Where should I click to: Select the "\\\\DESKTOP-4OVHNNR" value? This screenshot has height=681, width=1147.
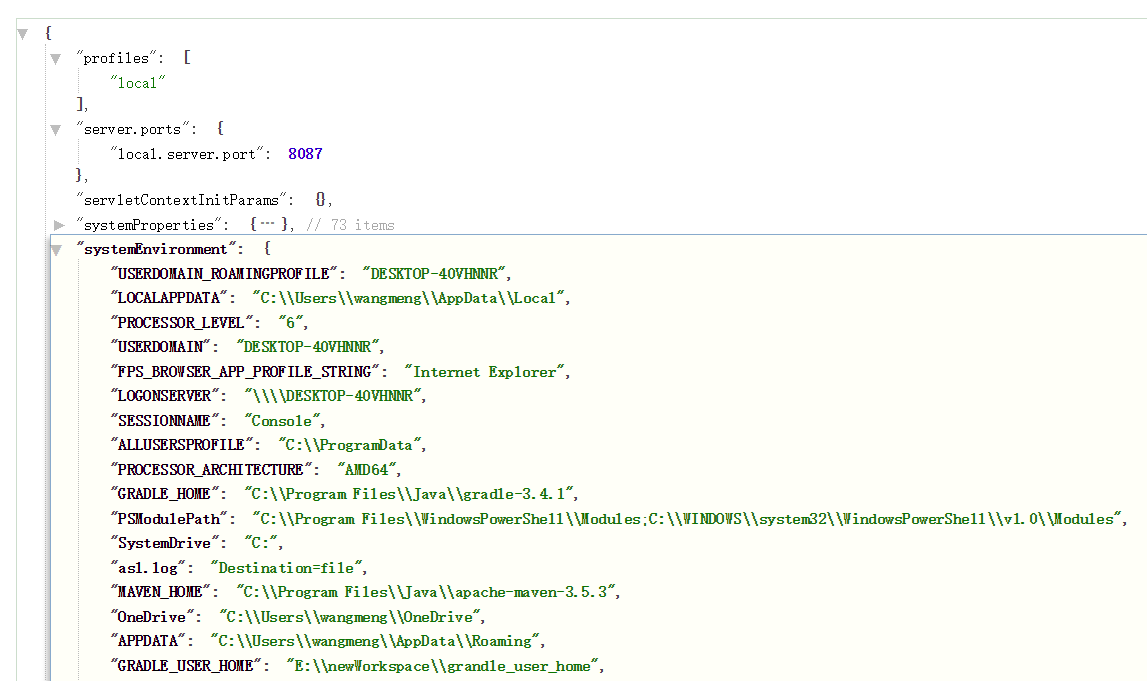coord(332,396)
